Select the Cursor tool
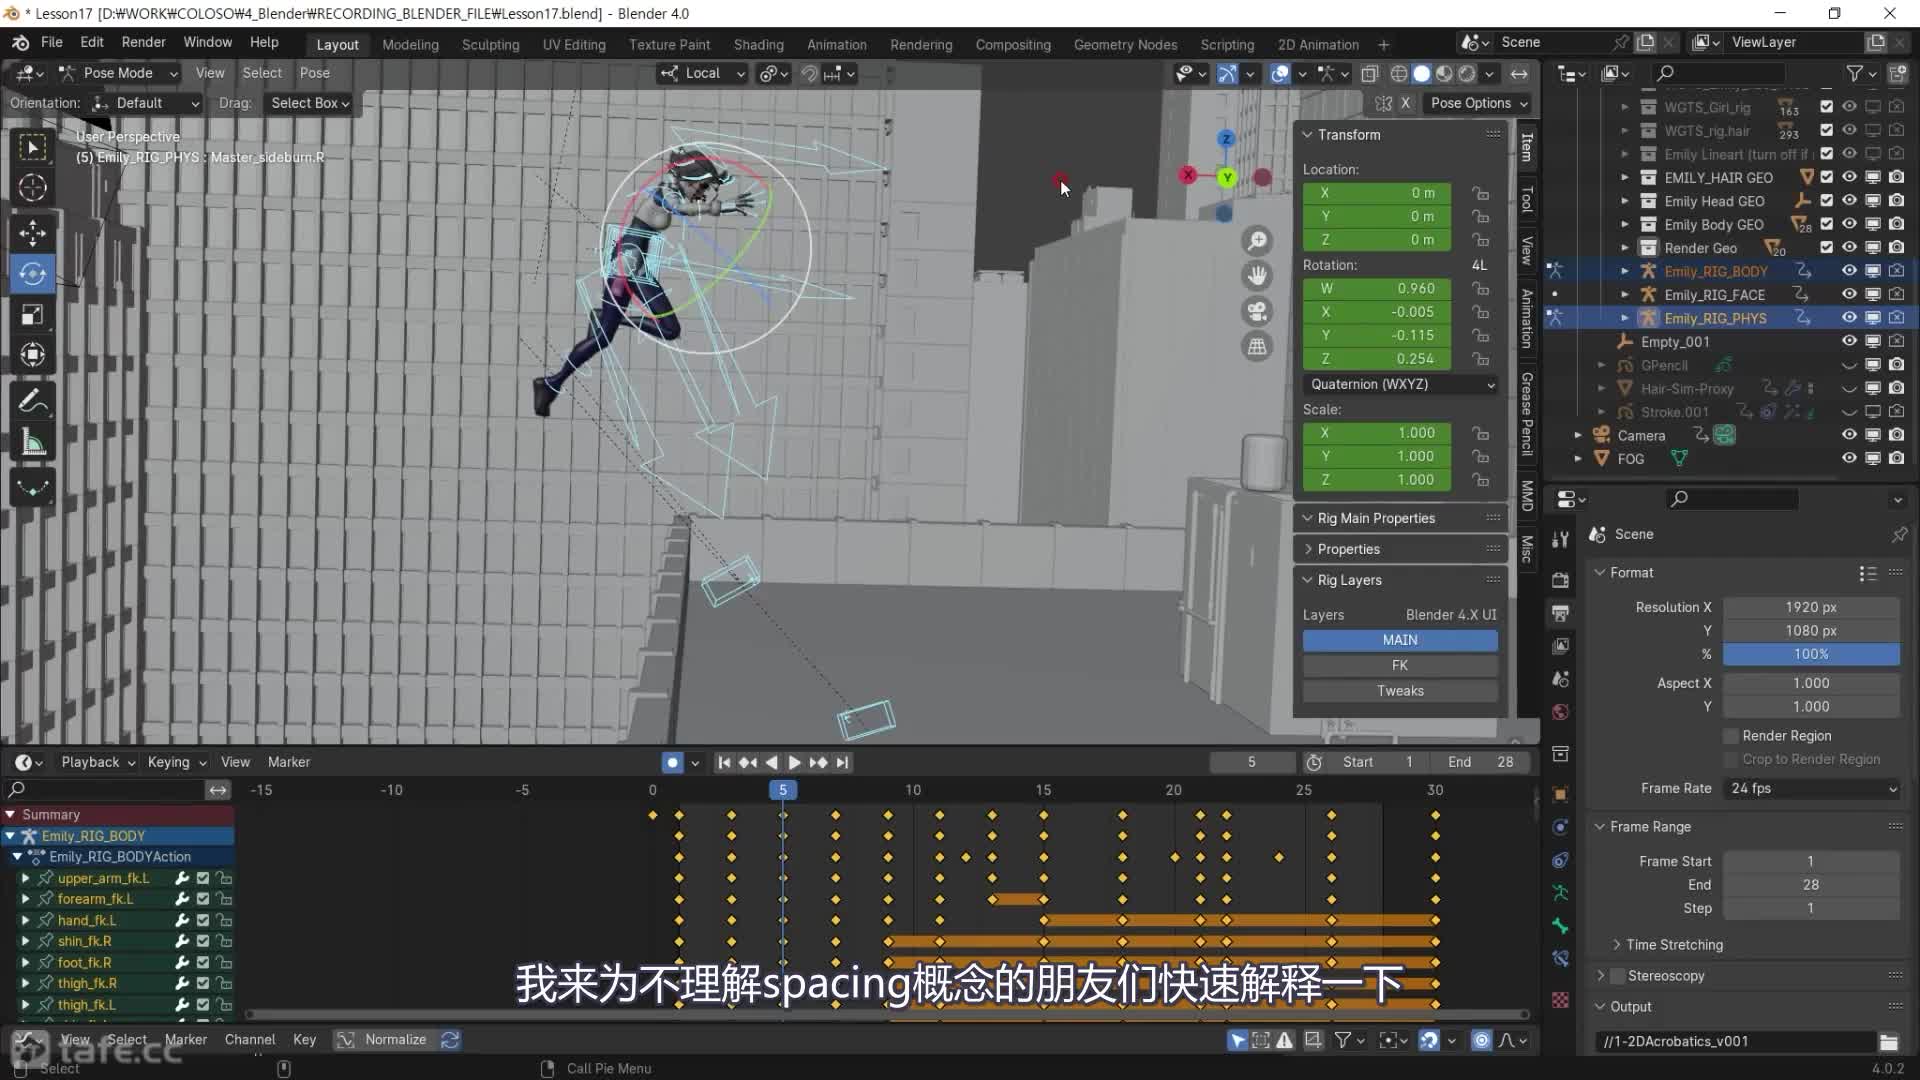 point(32,188)
